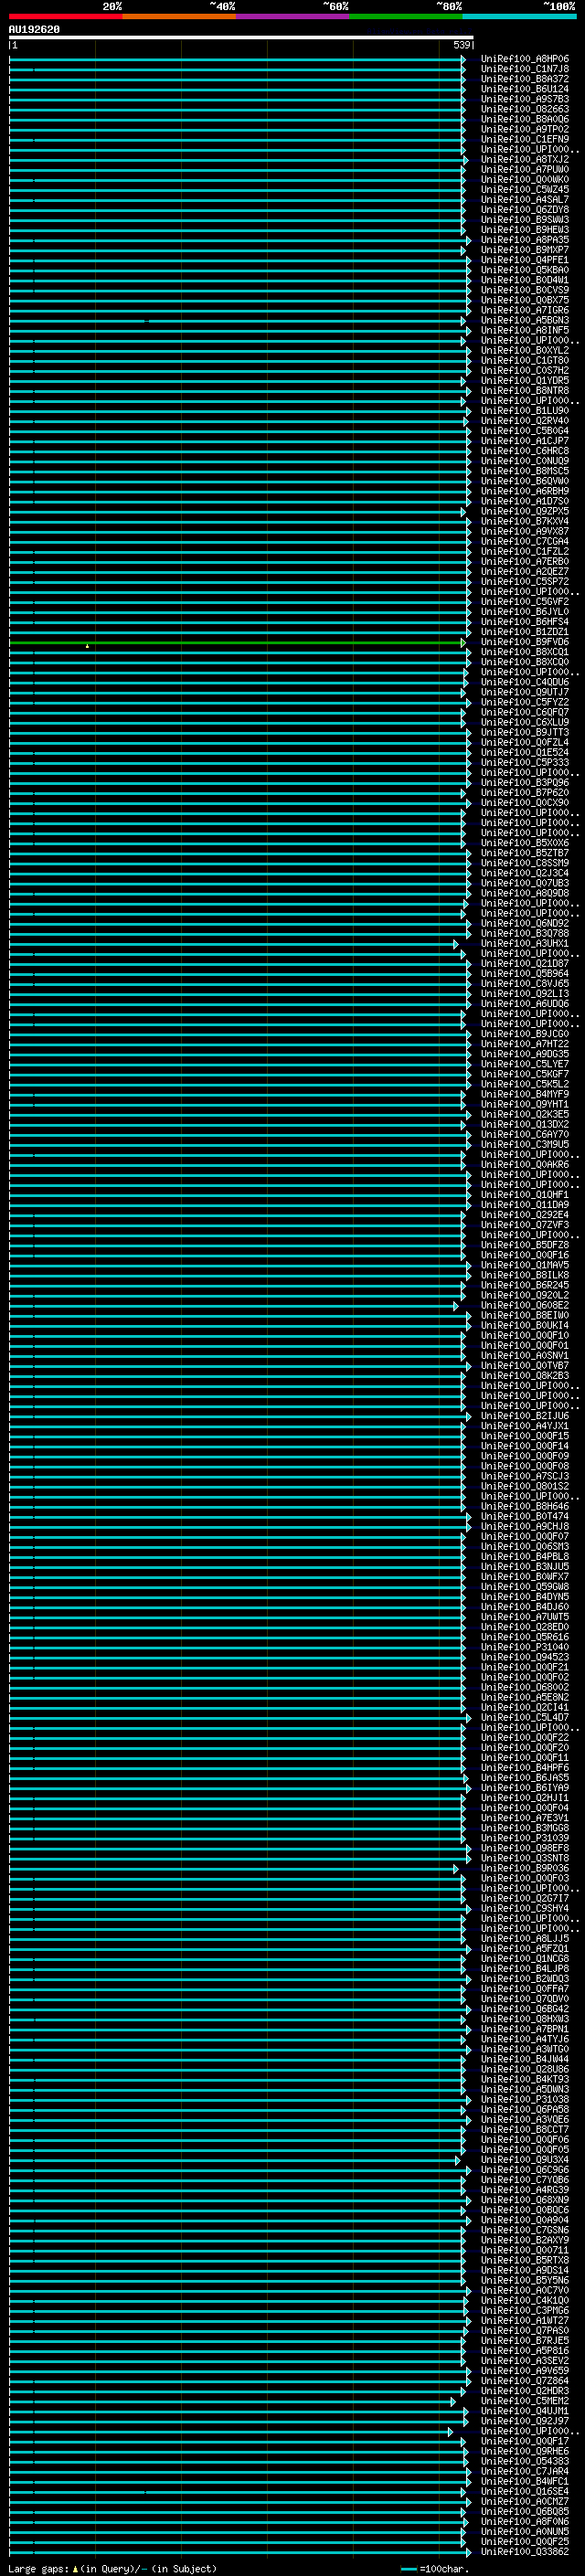This screenshot has height=2576, width=585.
Task: Select the UniRef100_B8H646 label
Action: pos(525,1506)
